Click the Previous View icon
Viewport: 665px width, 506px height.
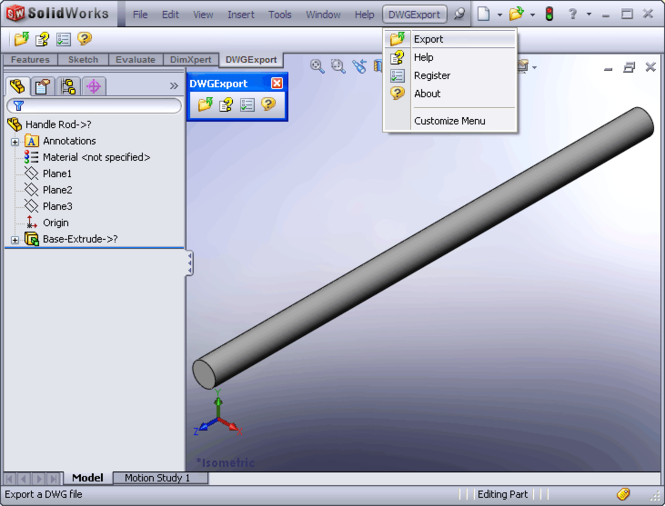pyautogui.click(x=360, y=67)
